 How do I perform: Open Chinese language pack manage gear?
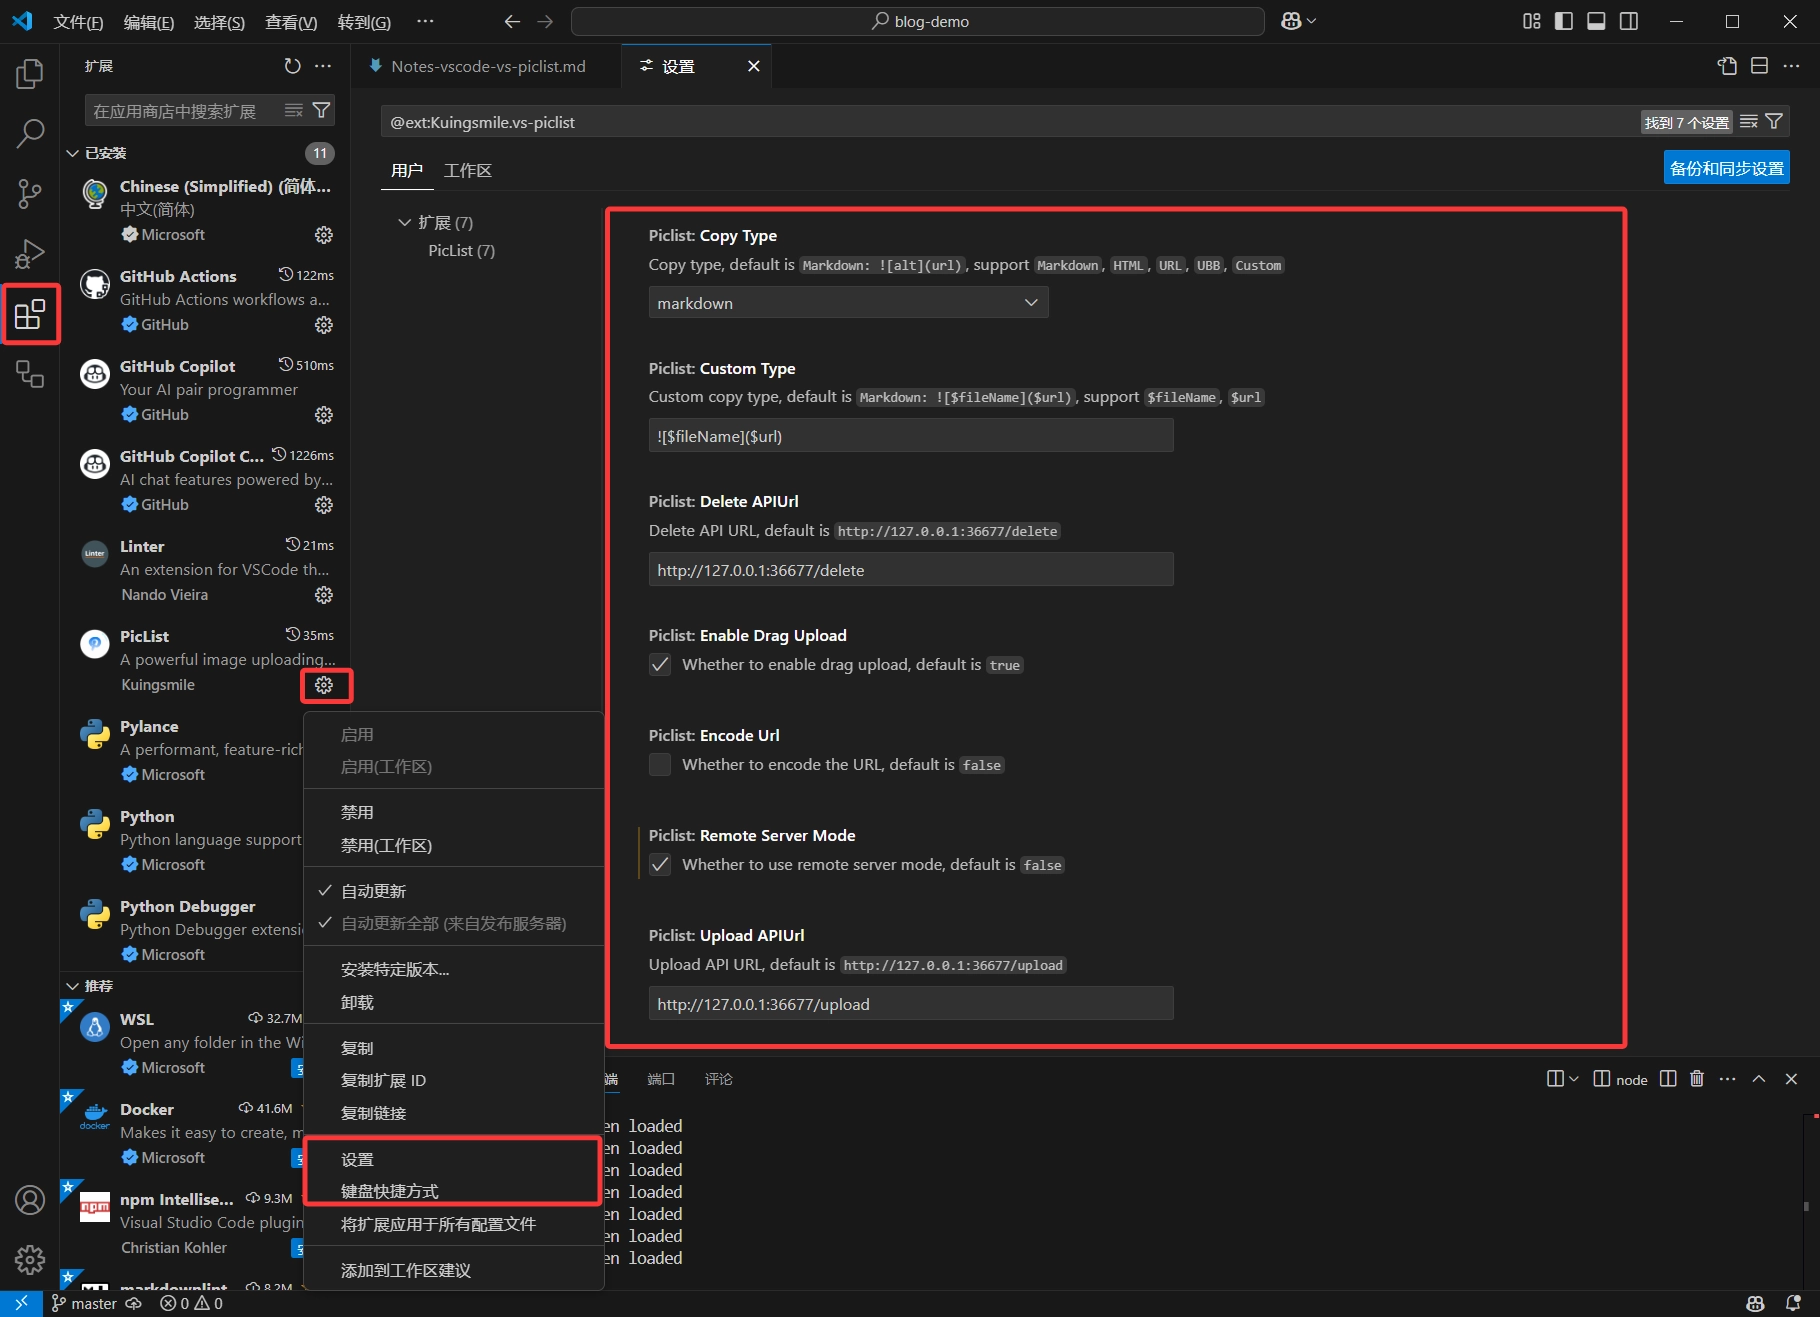324,235
